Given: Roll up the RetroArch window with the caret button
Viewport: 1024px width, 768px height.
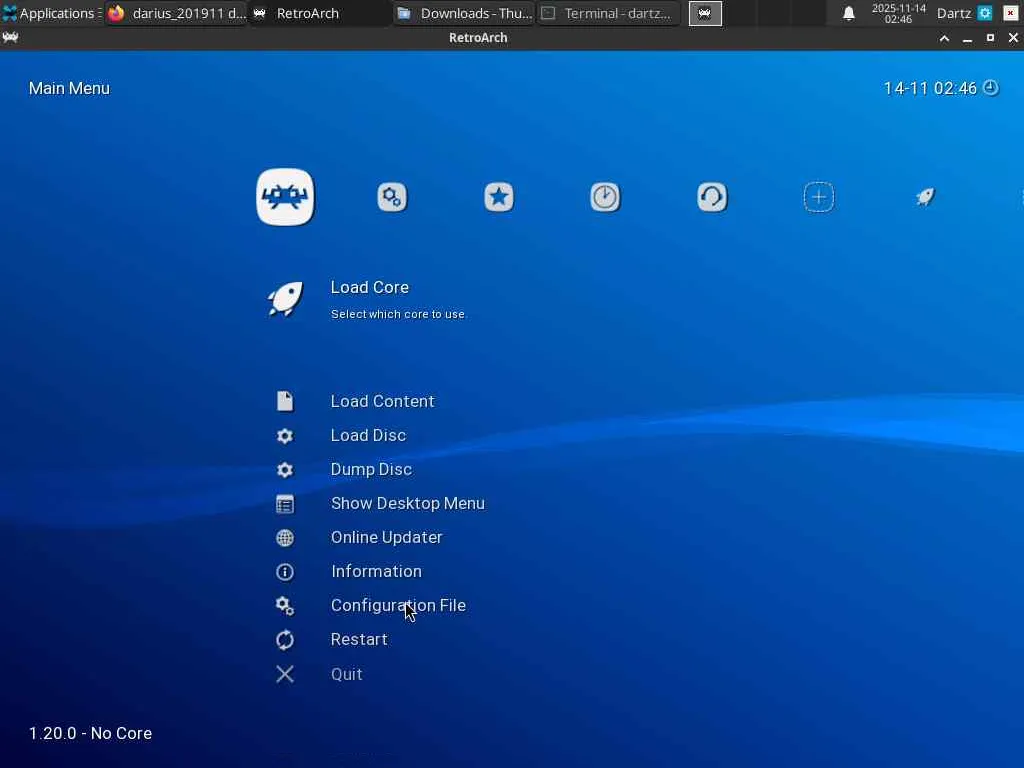Looking at the screenshot, I should (x=944, y=38).
